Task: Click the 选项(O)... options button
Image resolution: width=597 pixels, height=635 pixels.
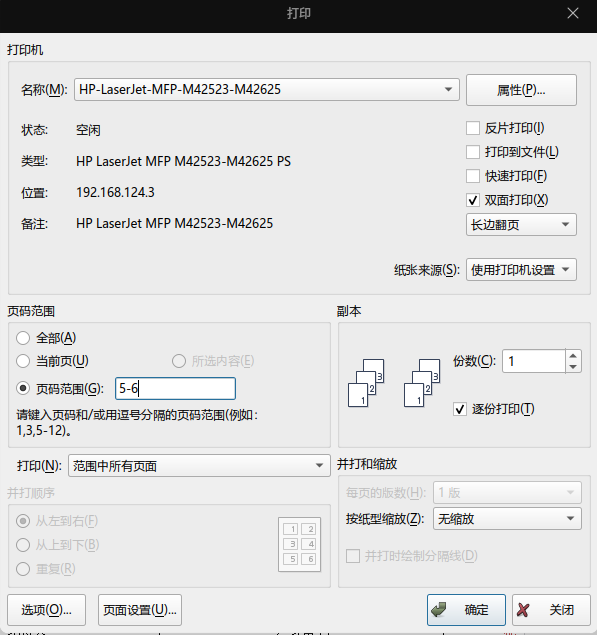Action: point(47,610)
